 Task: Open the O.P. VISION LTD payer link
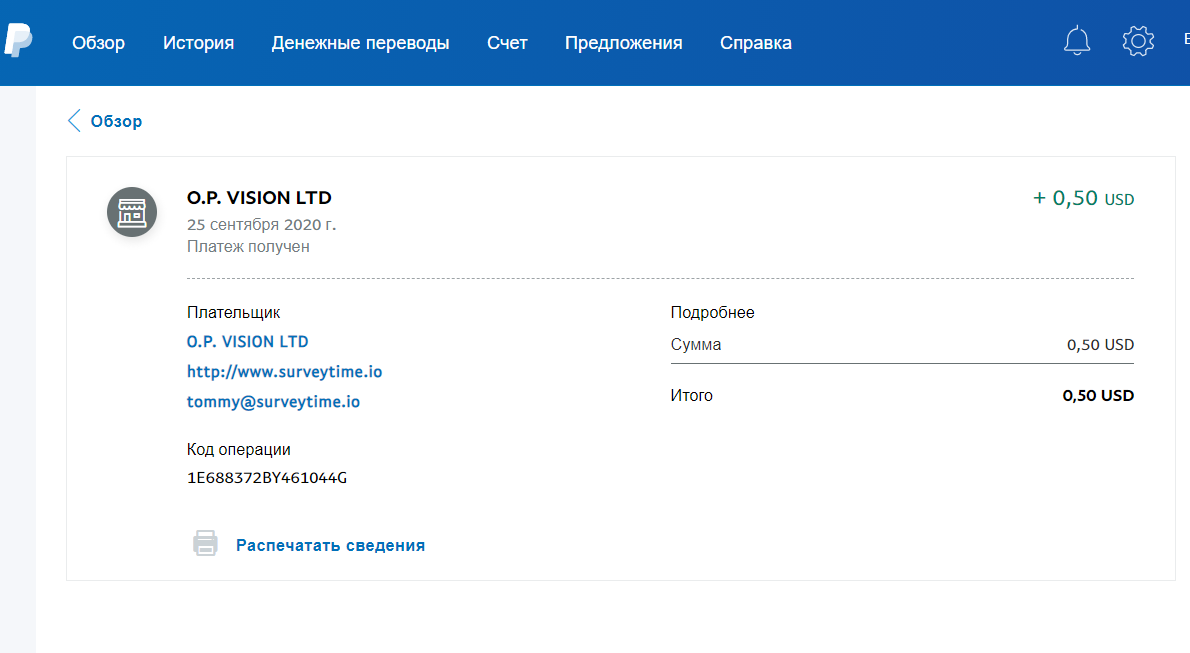click(247, 342)
